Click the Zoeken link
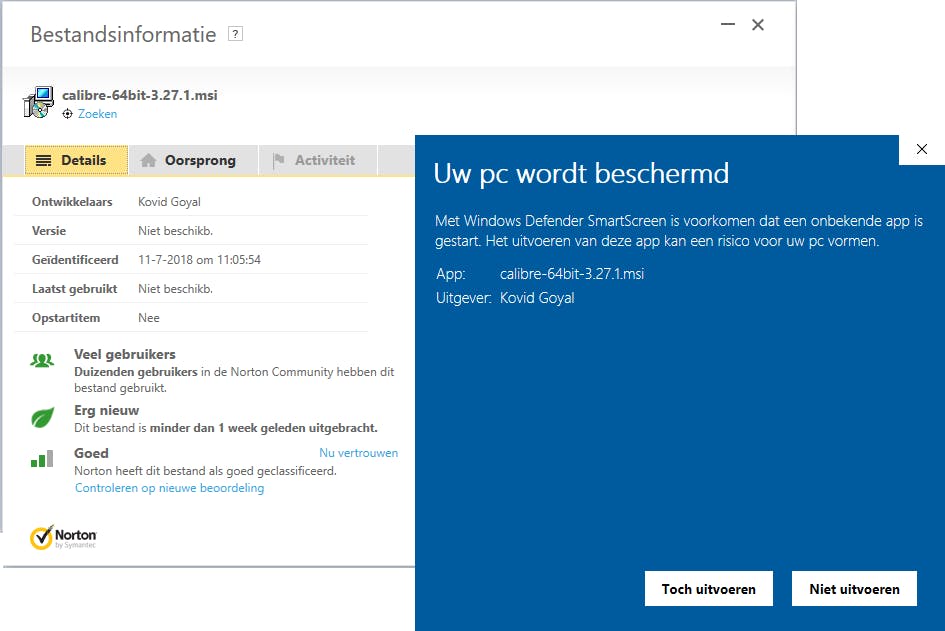 [x=97, y=114]
